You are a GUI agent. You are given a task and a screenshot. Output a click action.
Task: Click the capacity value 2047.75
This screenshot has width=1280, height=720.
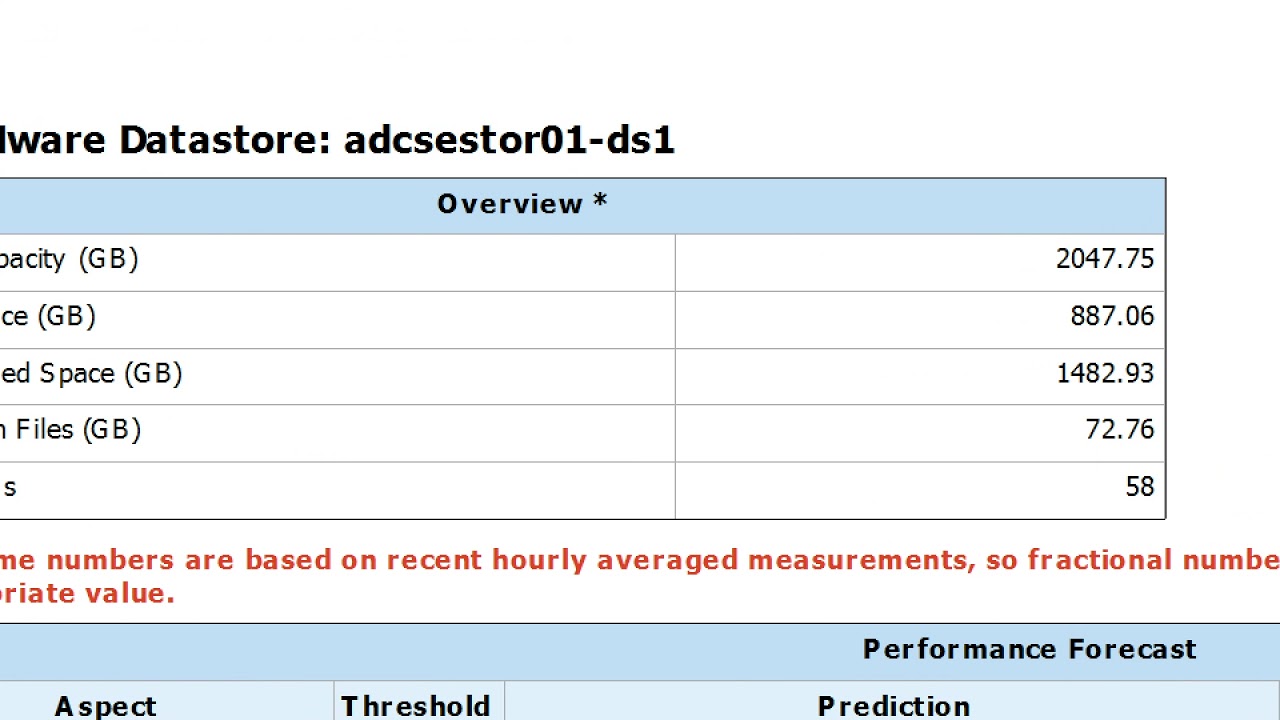pyautogui.click(x=1105, y=259)
